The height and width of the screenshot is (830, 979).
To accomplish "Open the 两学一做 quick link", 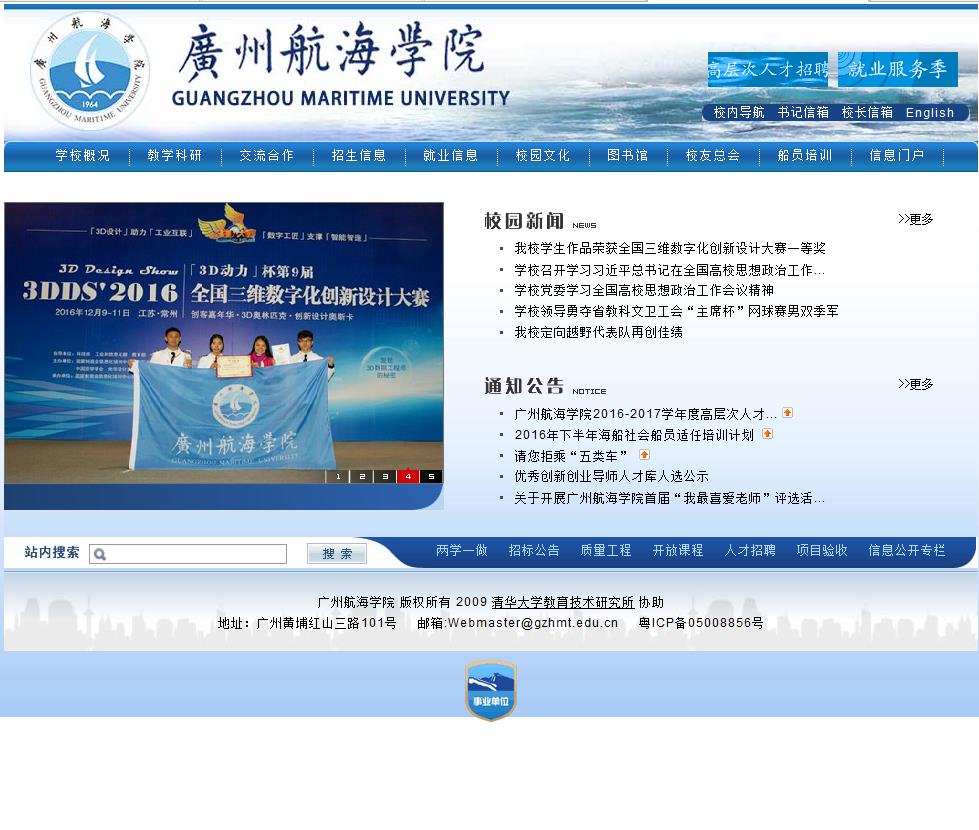I will [x=461, y=550].
